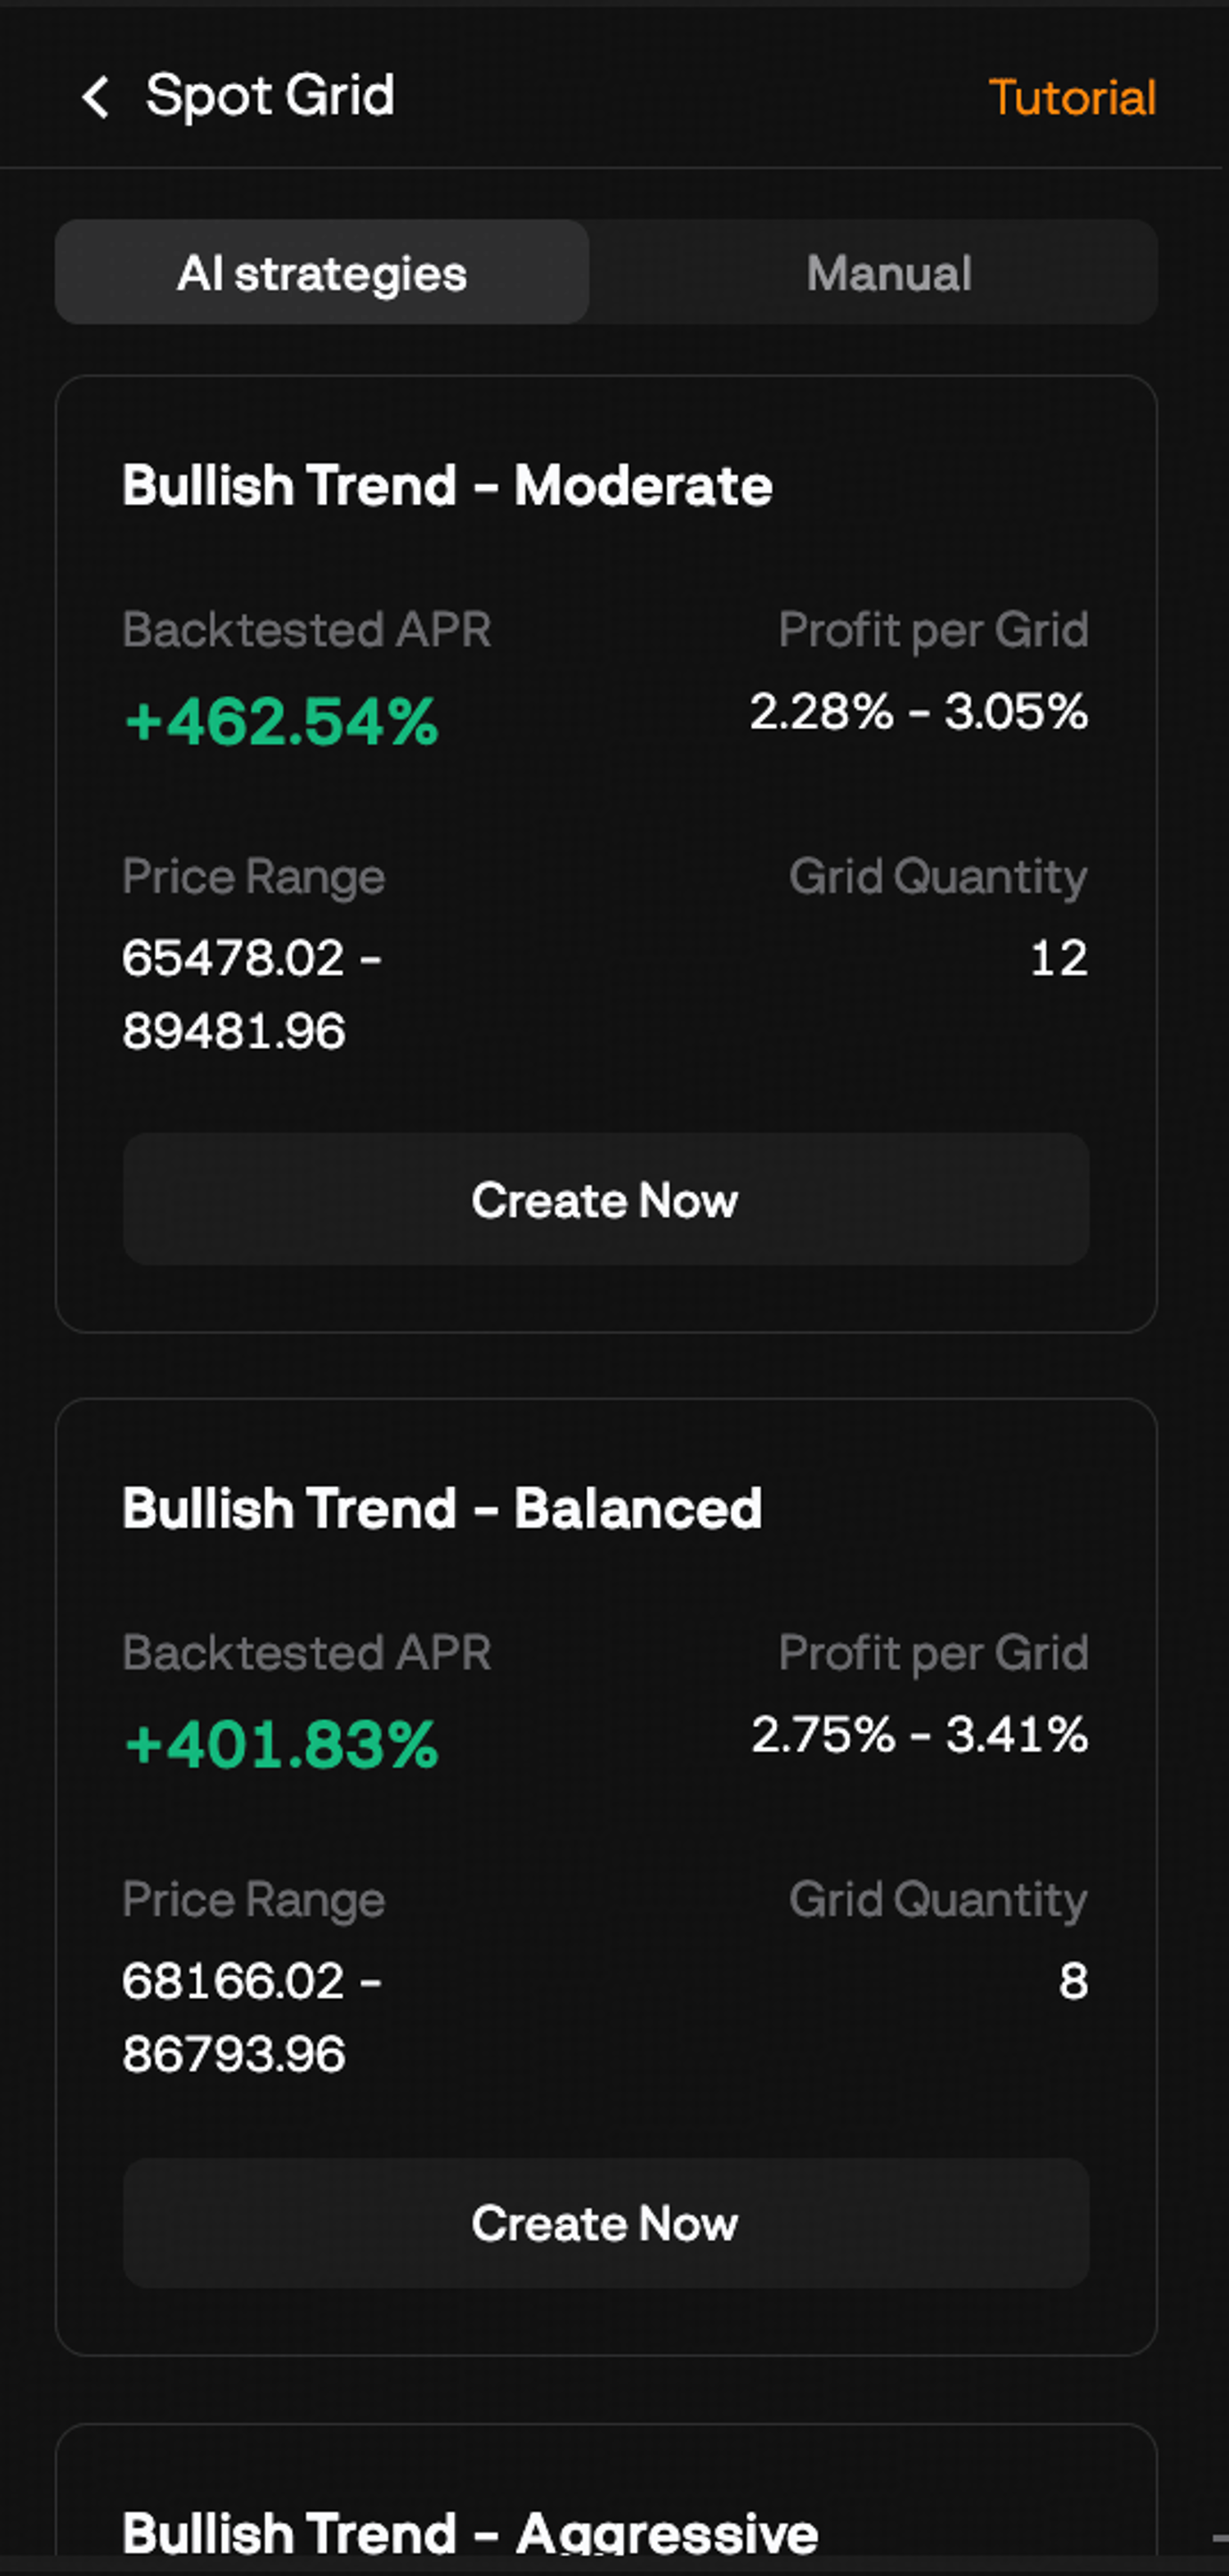Select the 68166.02 - 86793.96 price range
Screen dimensions: 1229x2576
pyautogui.click(x=252, y=2017)
